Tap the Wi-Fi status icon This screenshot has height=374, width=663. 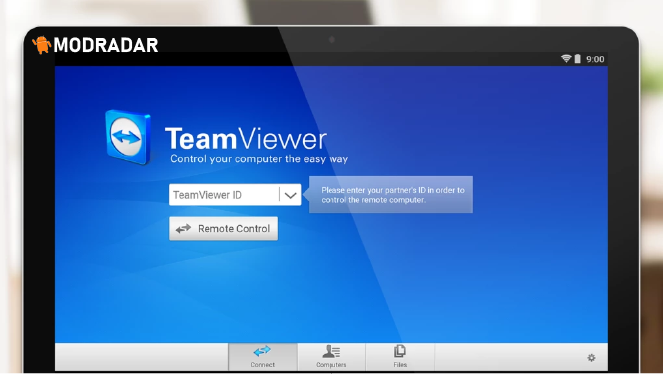click(566, 59)
